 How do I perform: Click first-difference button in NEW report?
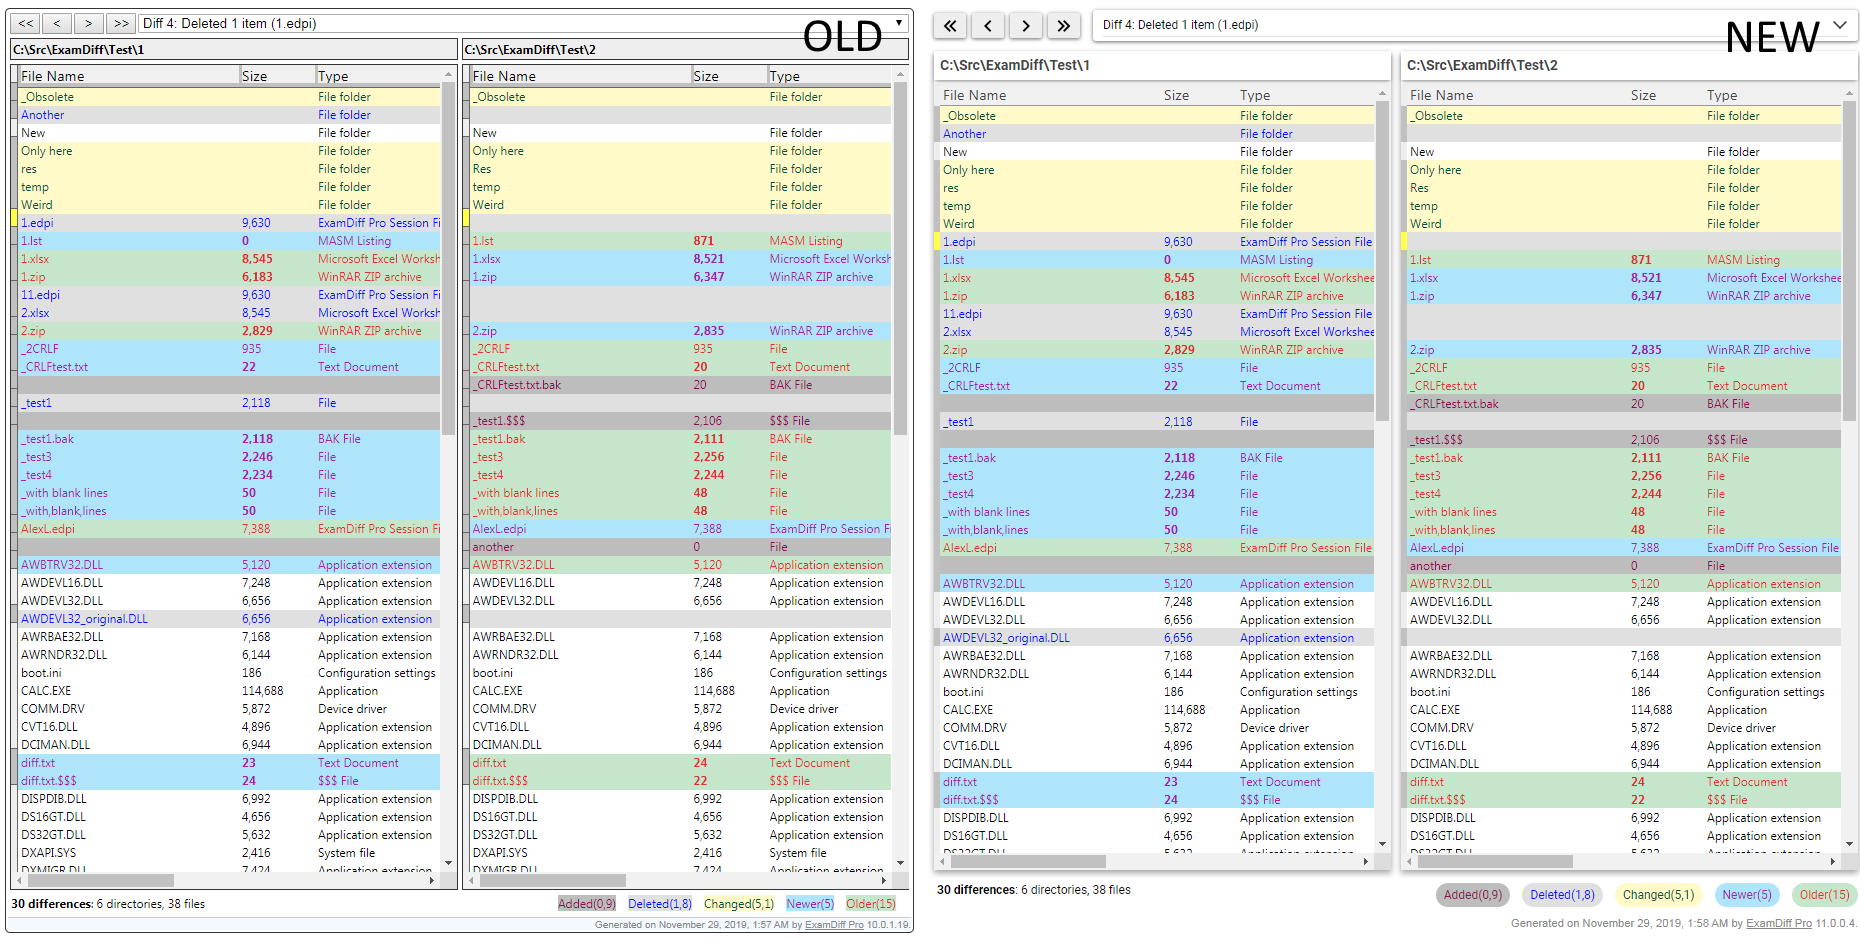click(x=951, y=26)
